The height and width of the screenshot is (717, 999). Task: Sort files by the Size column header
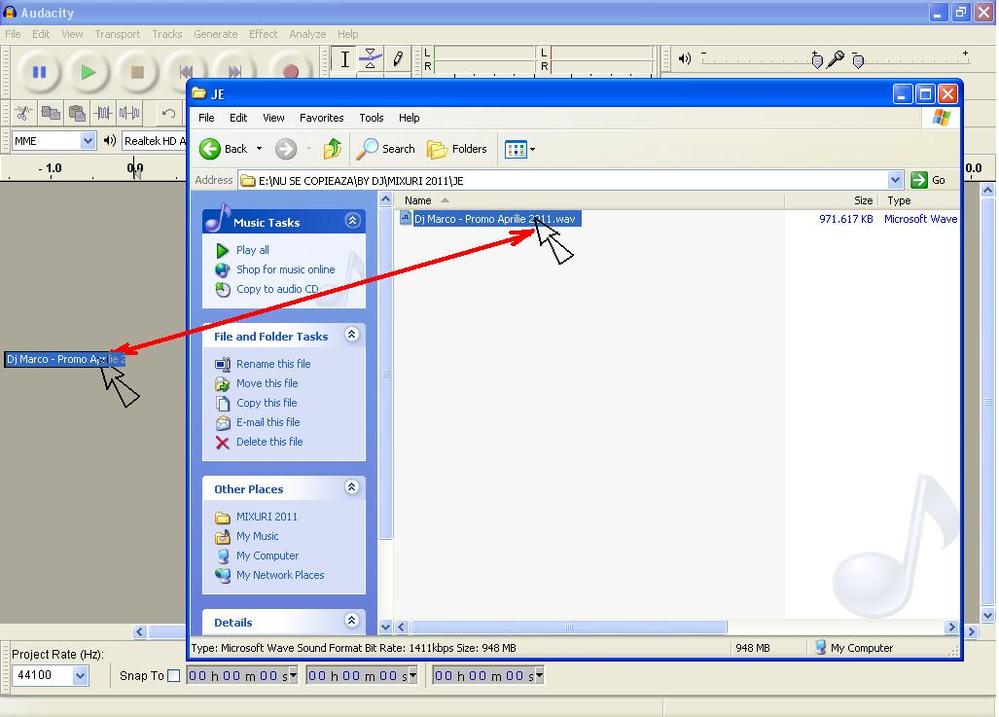833,200
